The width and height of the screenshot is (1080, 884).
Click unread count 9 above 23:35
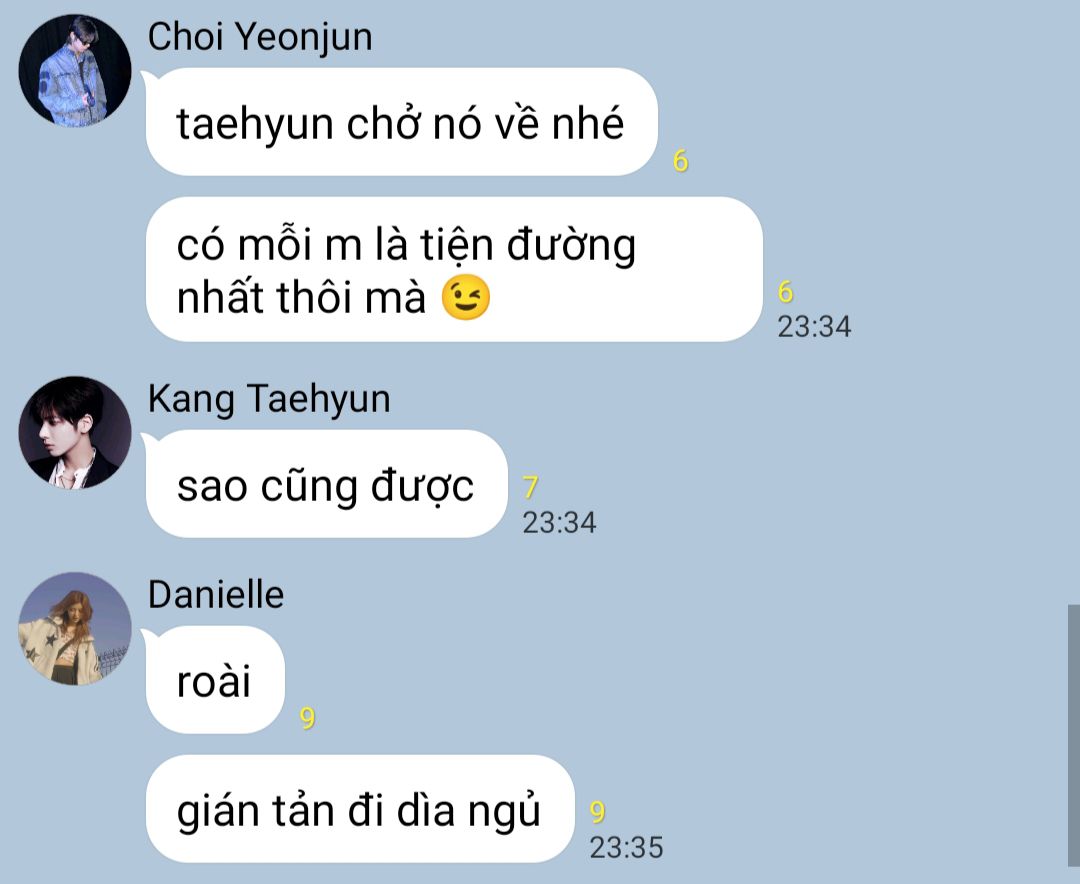(598, 812)
